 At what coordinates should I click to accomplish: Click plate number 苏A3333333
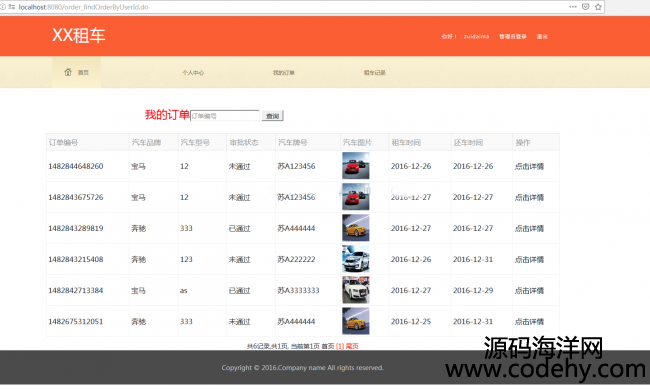tap(298, 291)
